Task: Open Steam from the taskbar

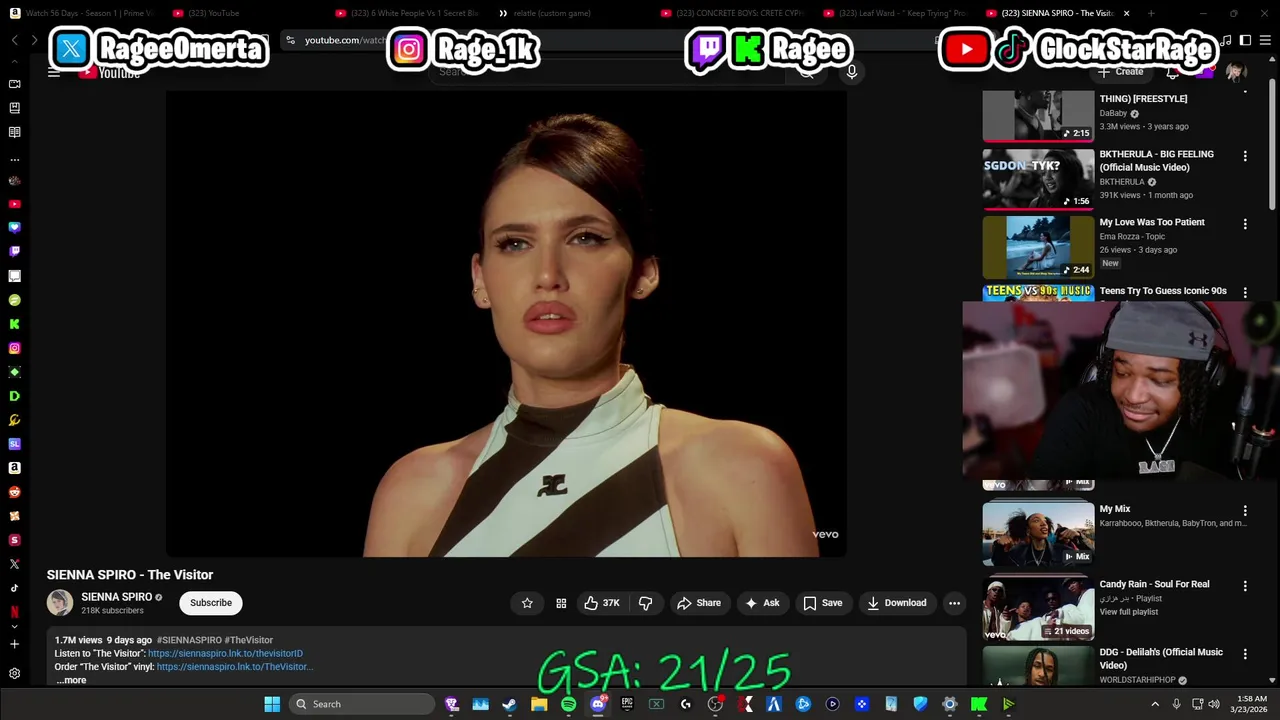Action: [x=509, y=704]
